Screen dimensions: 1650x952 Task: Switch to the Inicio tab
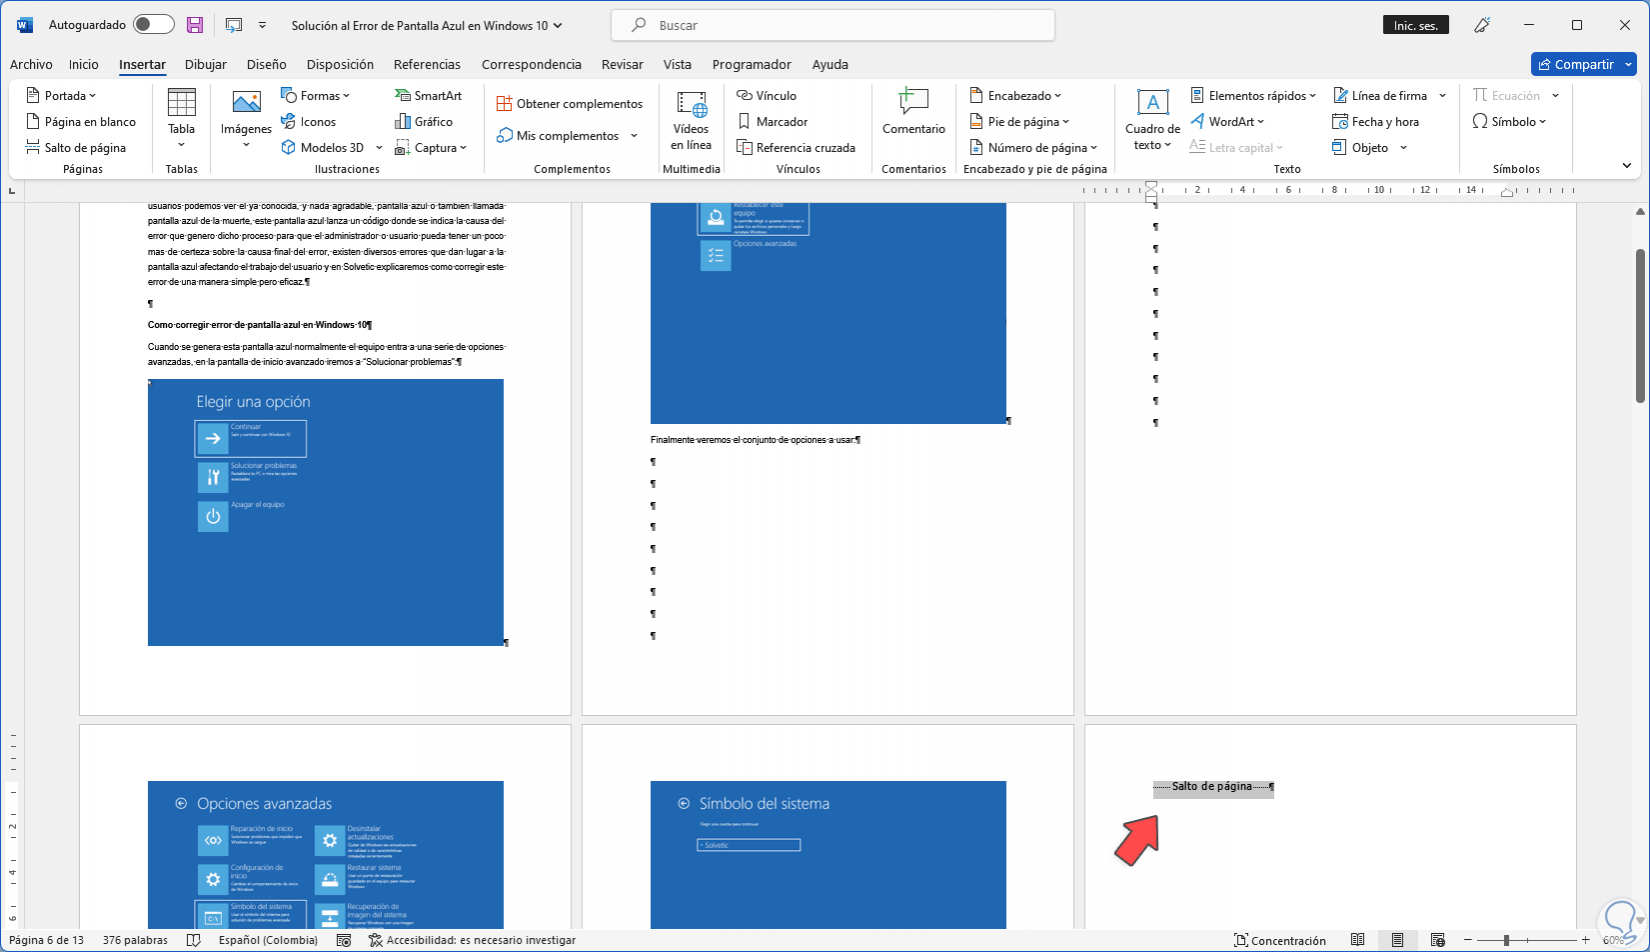coord(84,64)
